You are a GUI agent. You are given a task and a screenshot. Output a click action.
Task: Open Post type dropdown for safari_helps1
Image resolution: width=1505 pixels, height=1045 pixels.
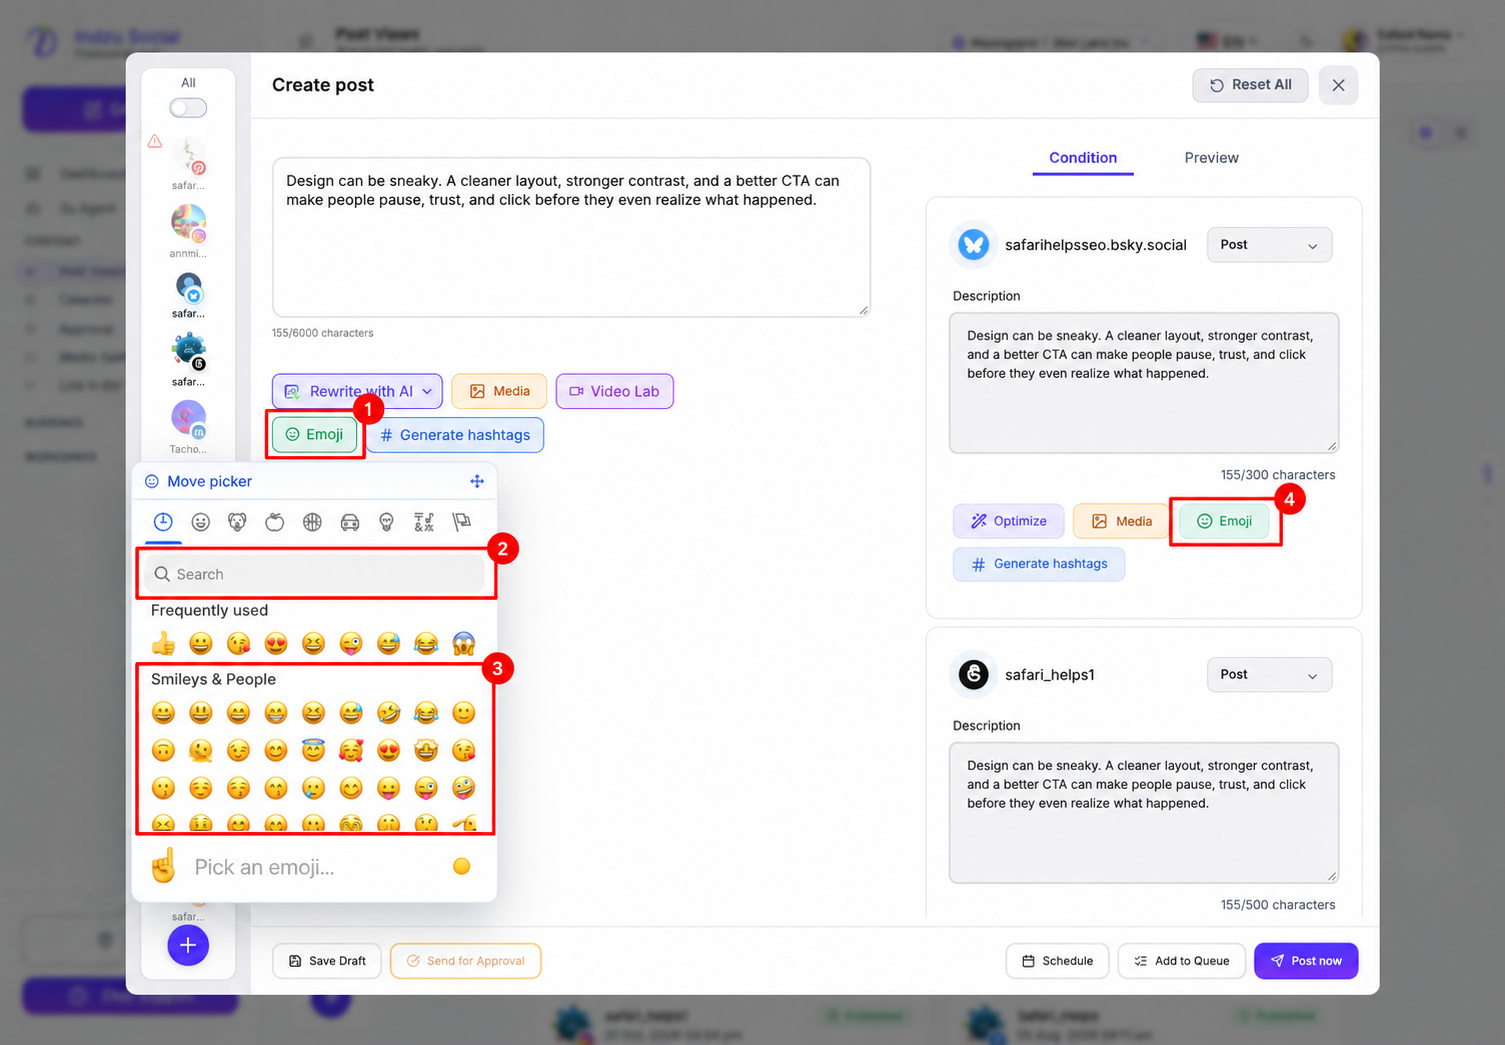[1269, 675]
